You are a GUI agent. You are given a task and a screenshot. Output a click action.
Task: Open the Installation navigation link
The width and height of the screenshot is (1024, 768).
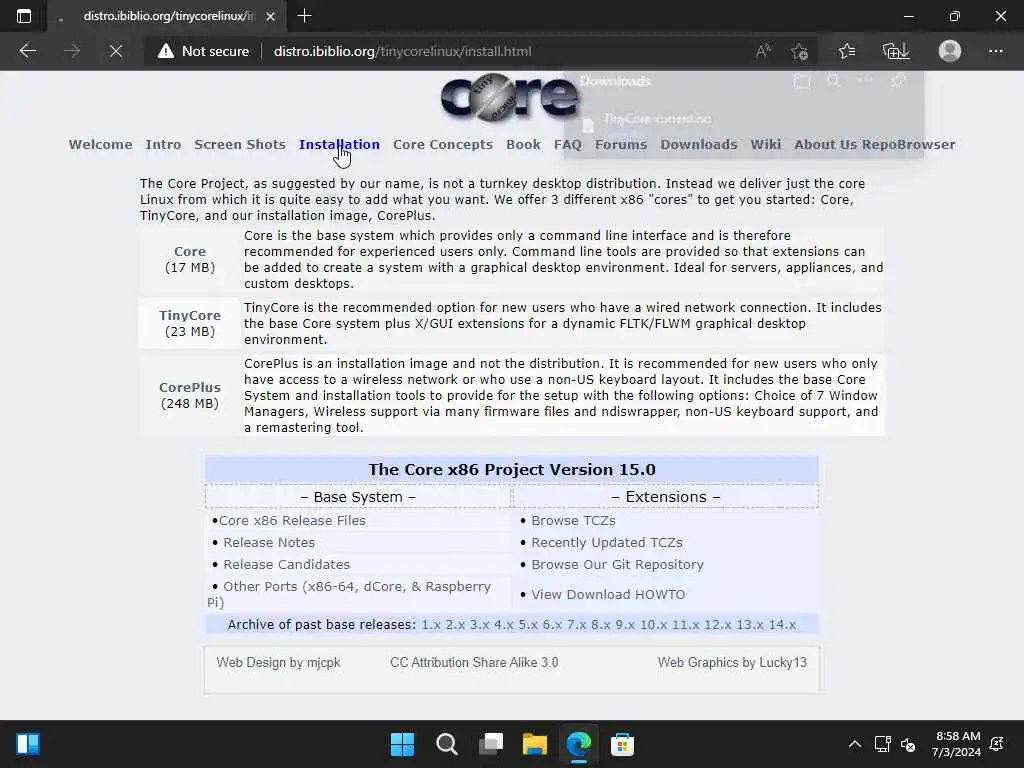point(340,144)
